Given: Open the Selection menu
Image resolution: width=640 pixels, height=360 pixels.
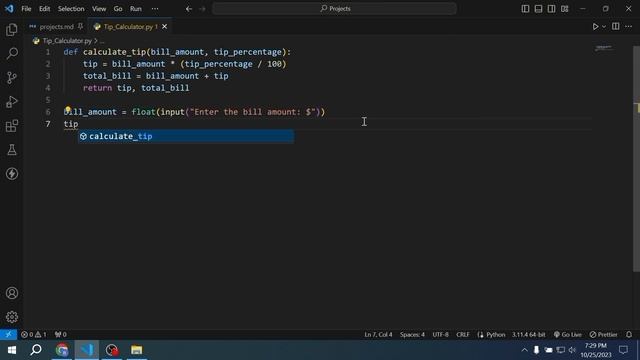Looking at the screenshot, I should coord(71,9).
